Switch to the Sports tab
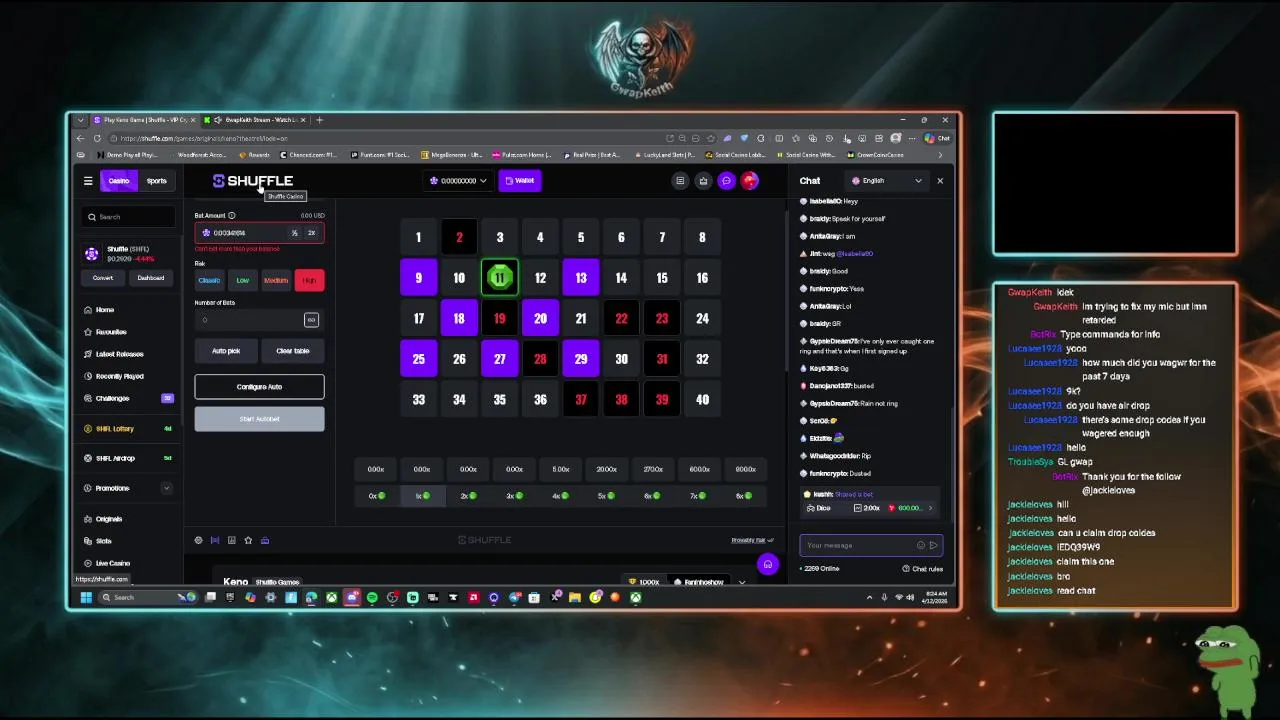Image resolution: width=1280 pixels, height=720 pixels. click(x=156, y=181)
